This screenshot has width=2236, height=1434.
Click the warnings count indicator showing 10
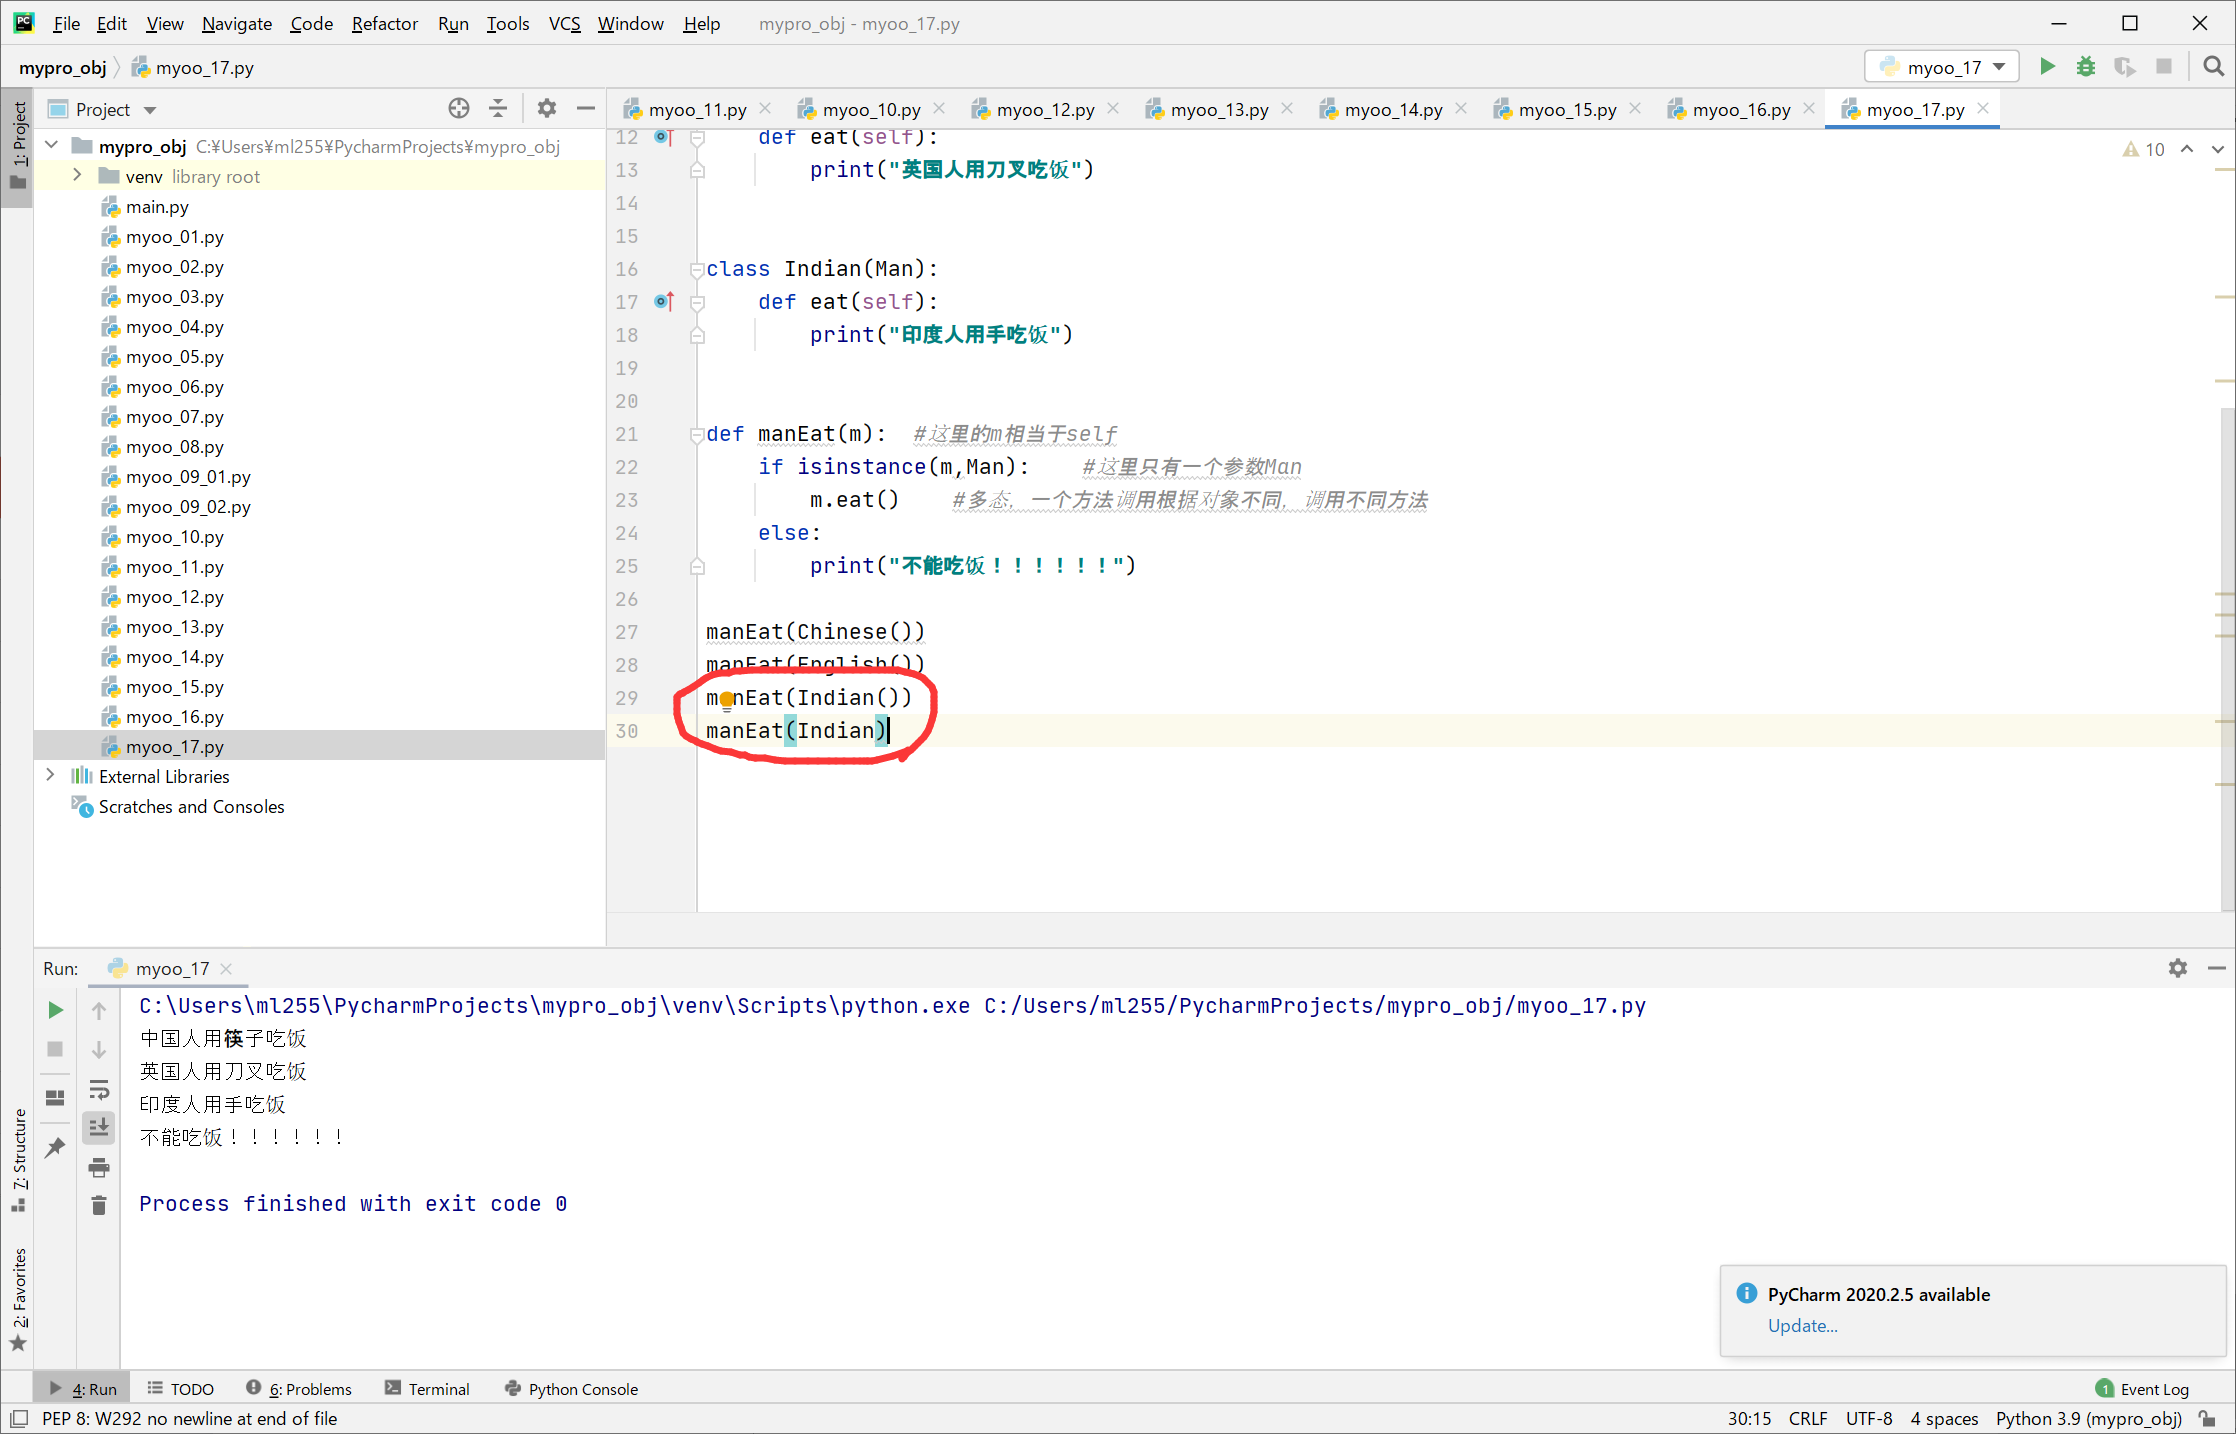tap(2143, 149)
